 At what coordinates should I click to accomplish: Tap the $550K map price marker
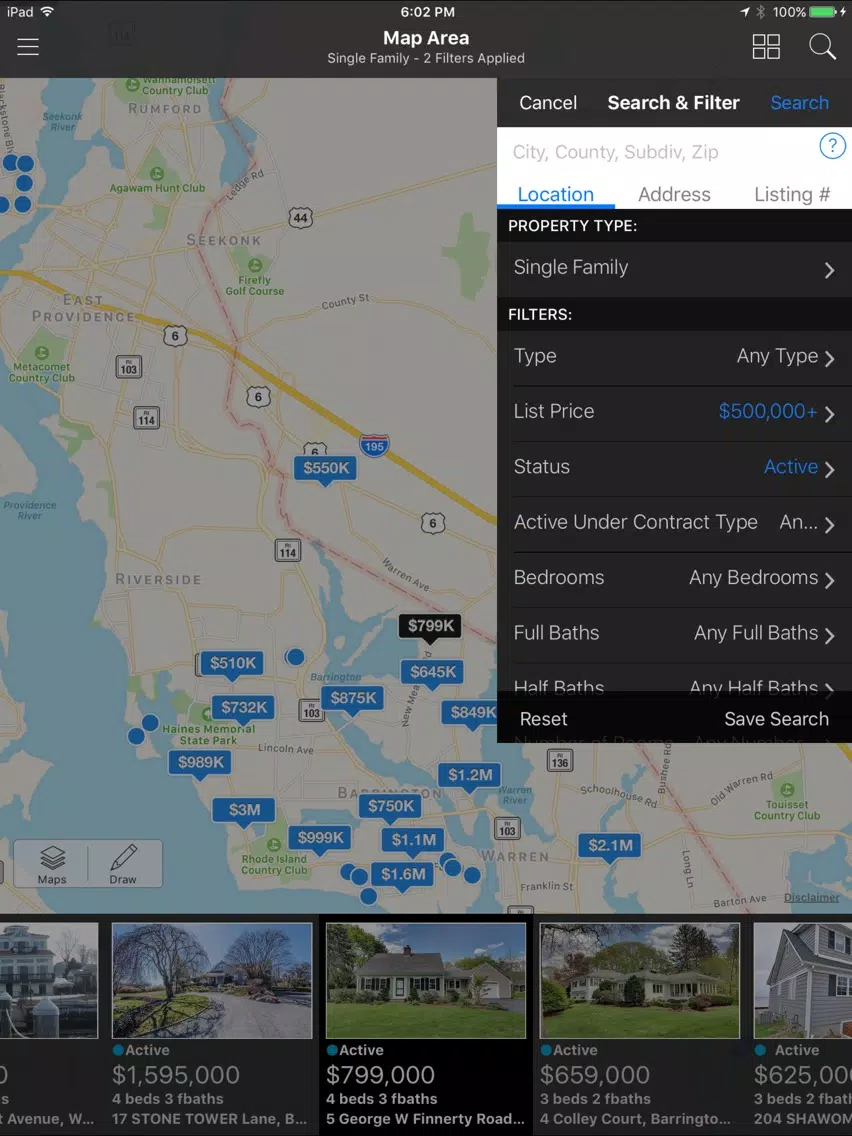(x=325, y=469)
